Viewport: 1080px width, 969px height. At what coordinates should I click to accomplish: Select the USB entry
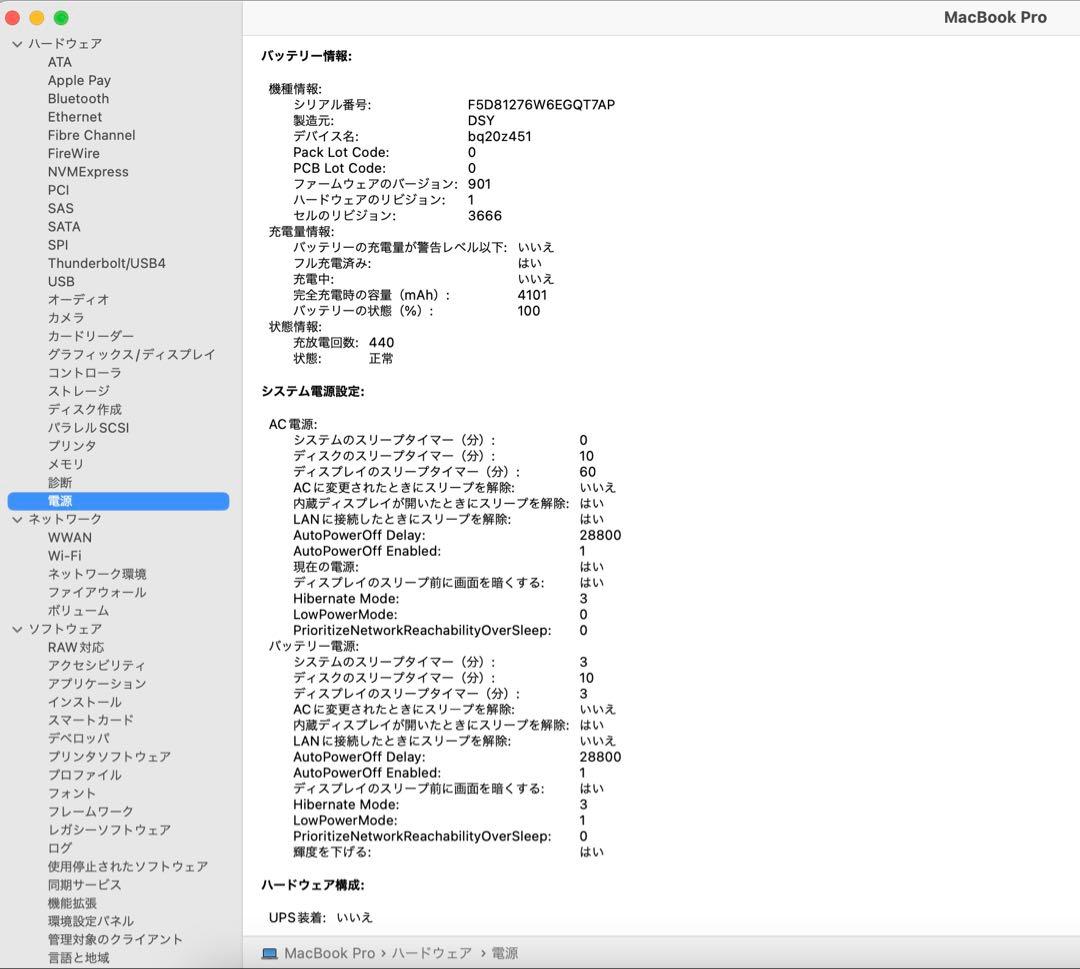(x=61, y=281)
